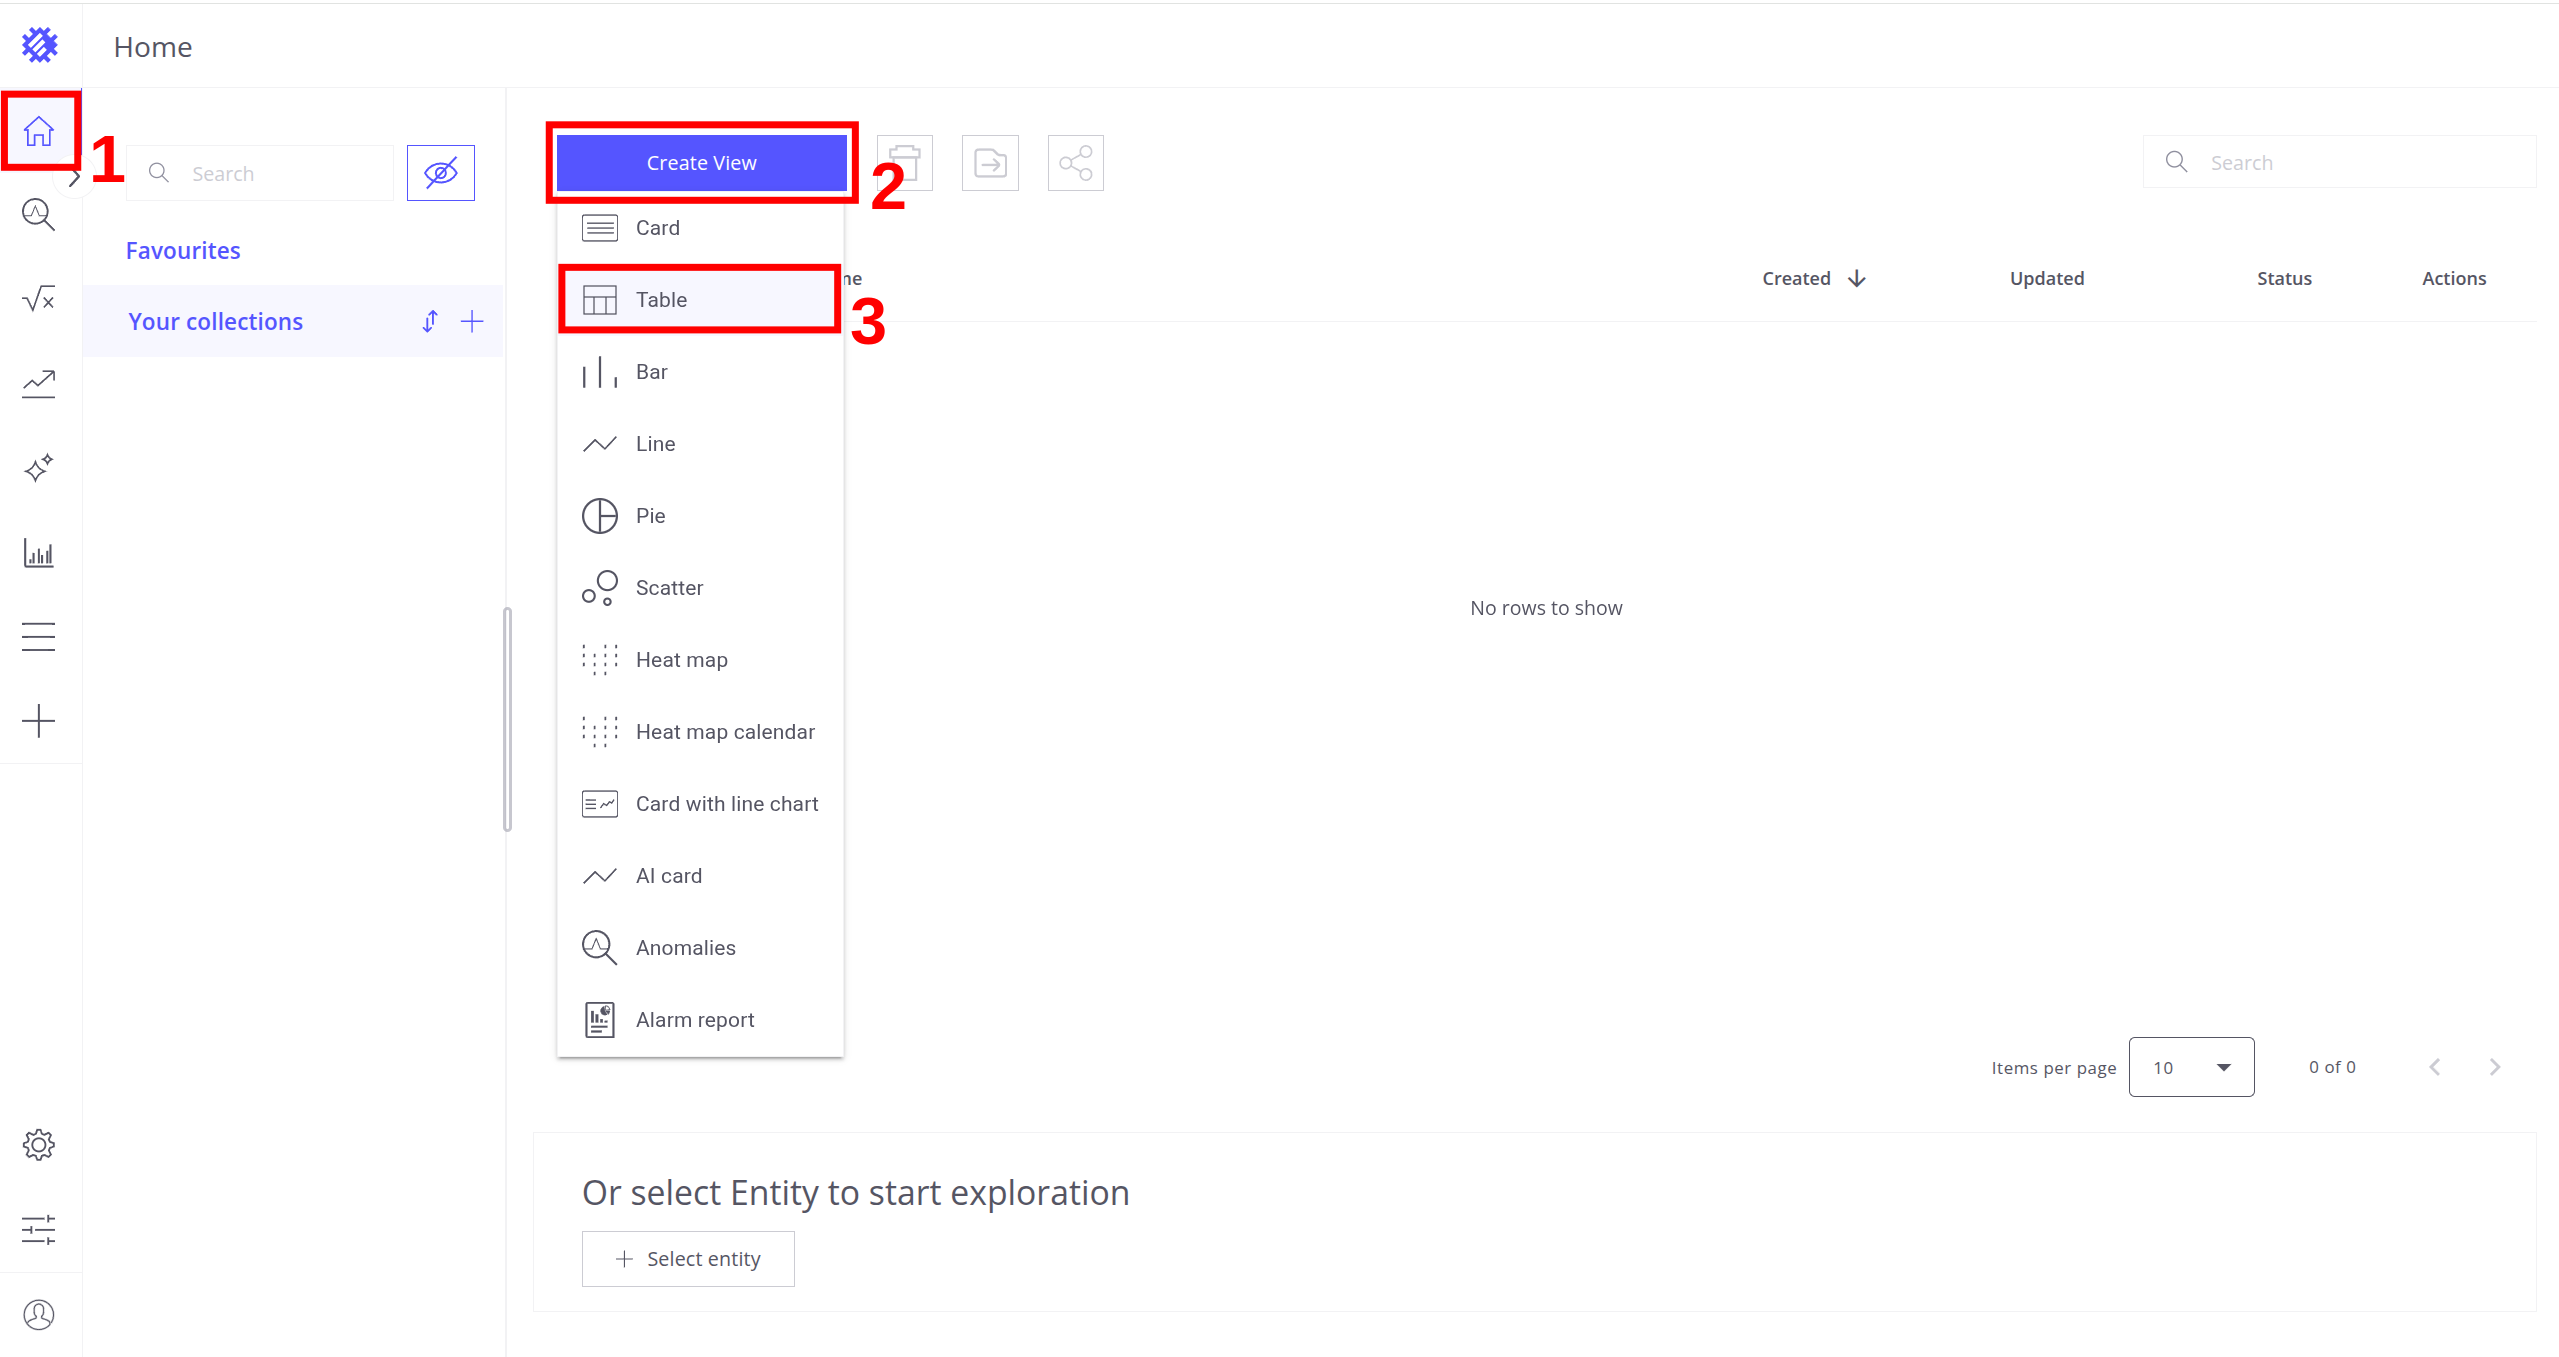2559x1357 pixels.
Task: Open the anomaly search sidebar icon
Action: click(39, 215)
